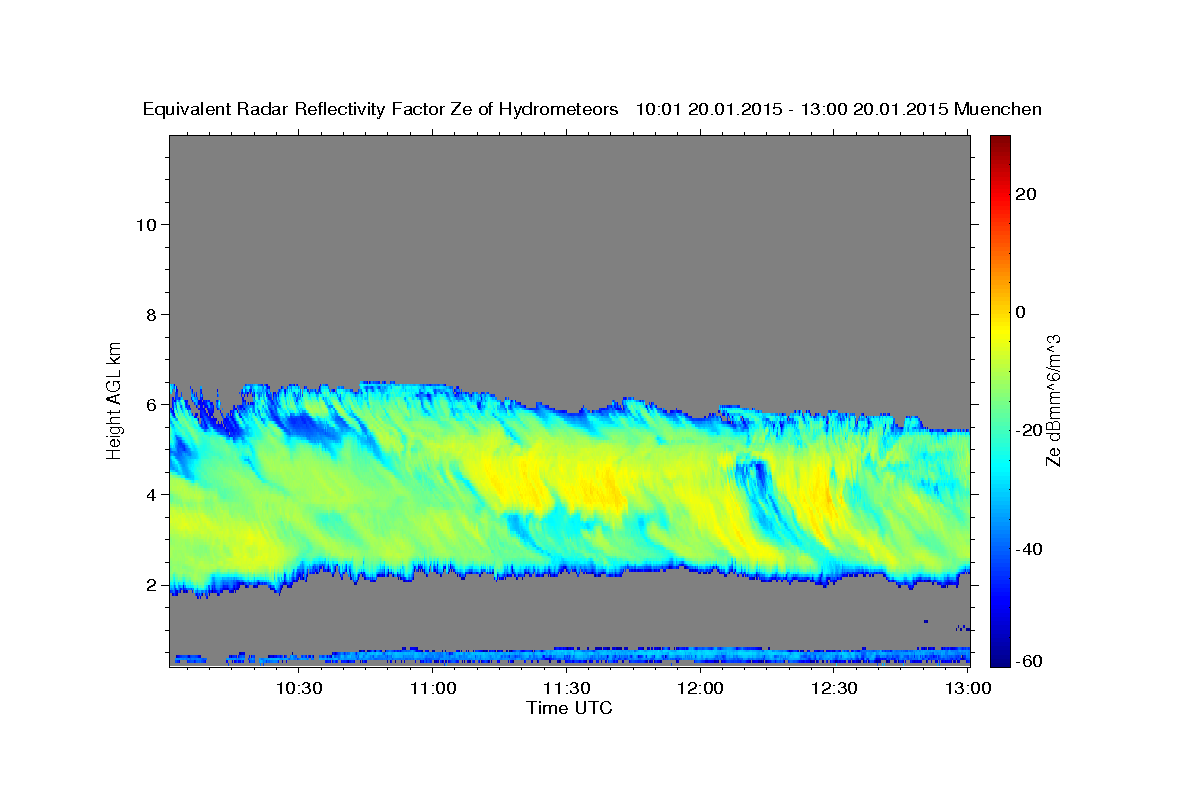The height and width of the screenshot is (800, 1200).
Task: Click the dark red top of the colorbar
Action: [1000, 143]
